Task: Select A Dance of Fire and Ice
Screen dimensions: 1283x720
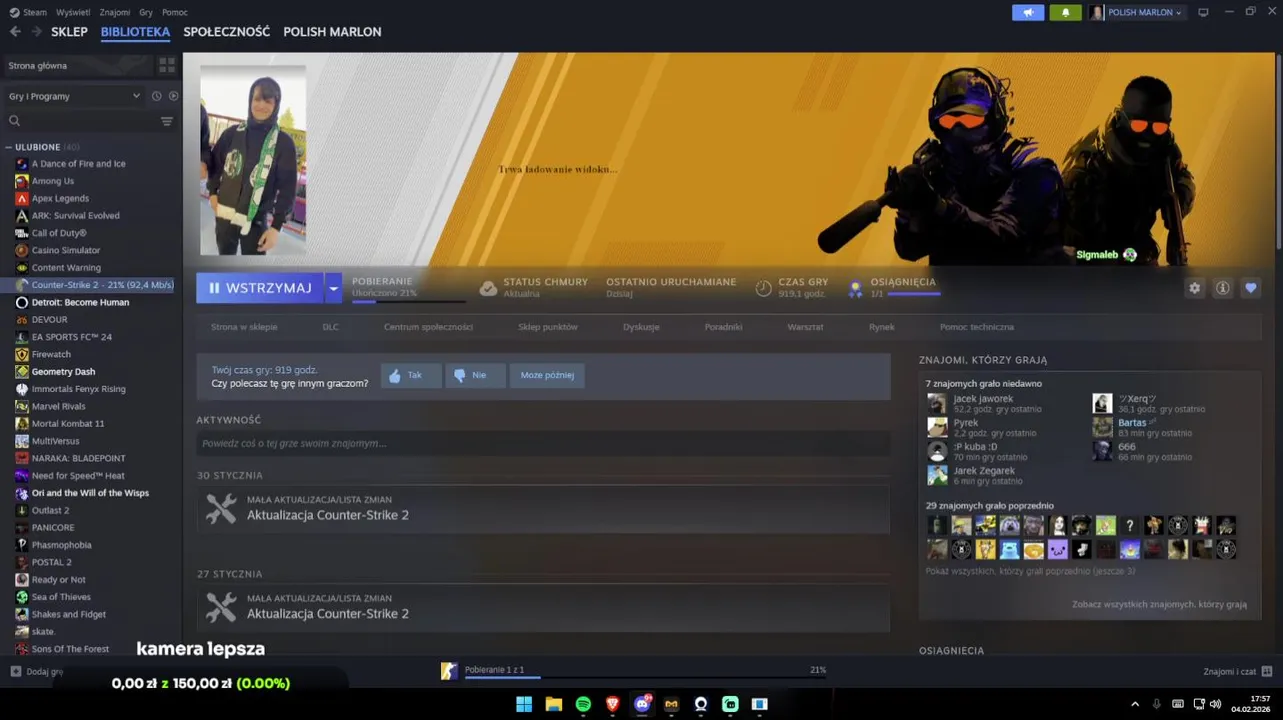Action: 78,163
